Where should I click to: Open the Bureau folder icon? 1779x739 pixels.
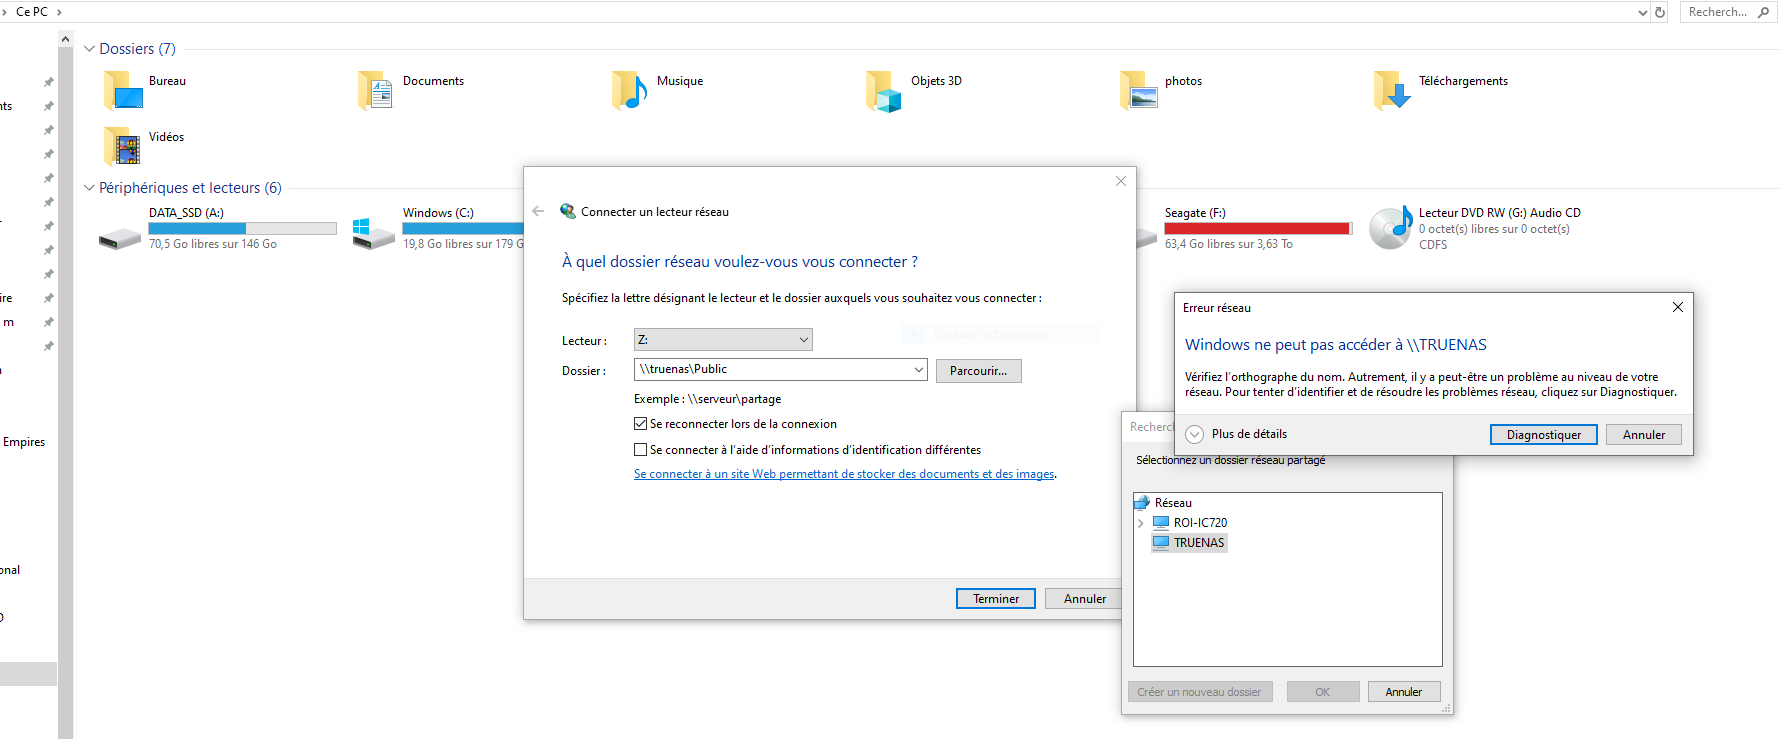click(x=124, y=91)
